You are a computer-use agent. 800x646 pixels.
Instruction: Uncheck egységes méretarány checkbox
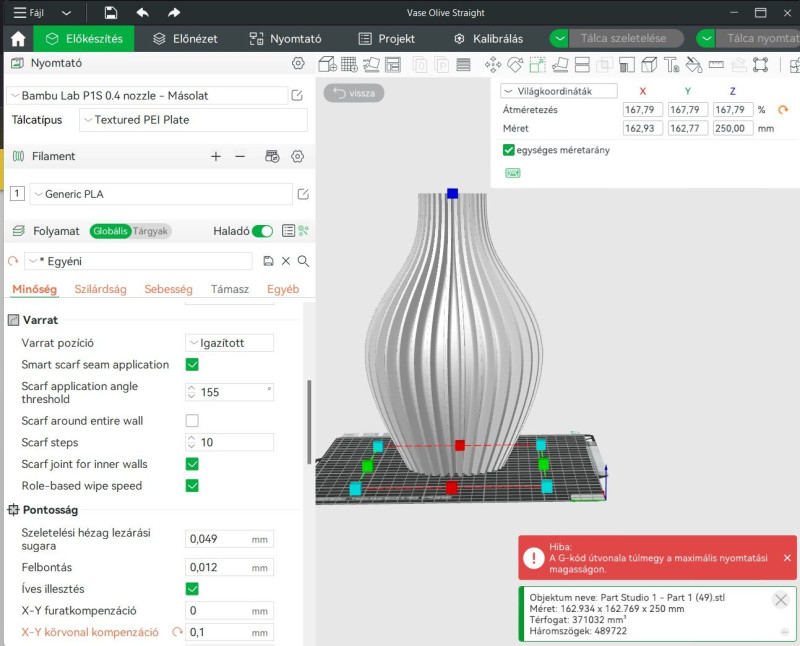pos(509,150)
